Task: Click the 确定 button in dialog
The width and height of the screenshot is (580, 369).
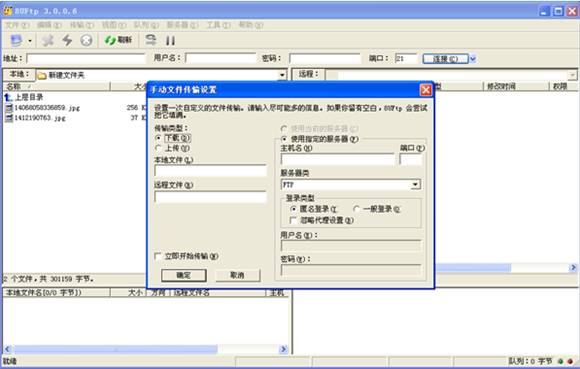Action: click(183, 275)
